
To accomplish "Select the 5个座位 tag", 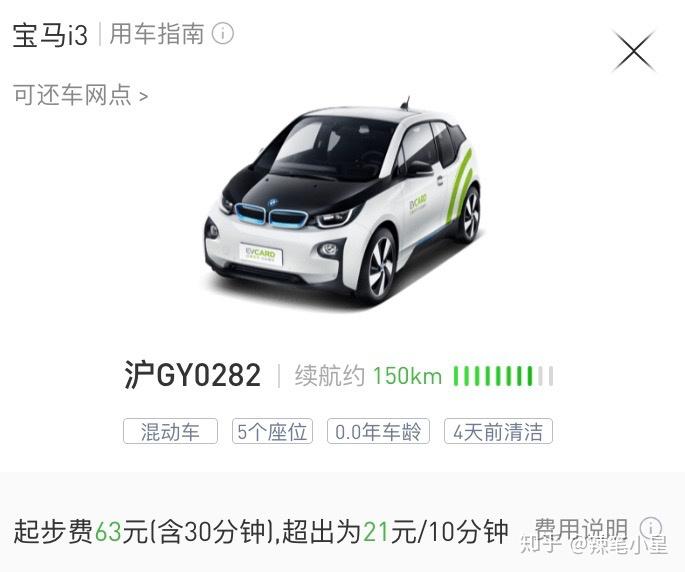I will (272, 431).
